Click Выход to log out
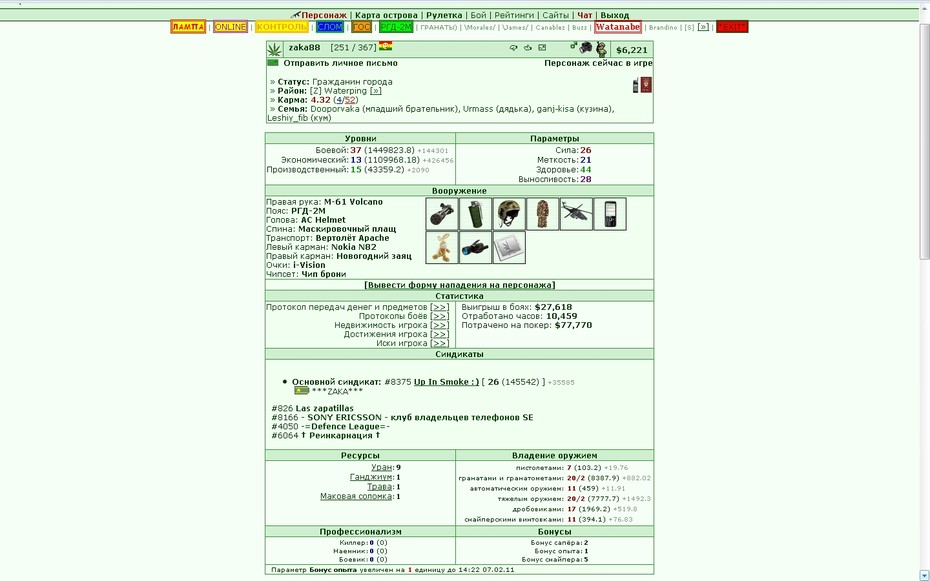The height and width of the screenshot is (581, 930). [614, 15]
